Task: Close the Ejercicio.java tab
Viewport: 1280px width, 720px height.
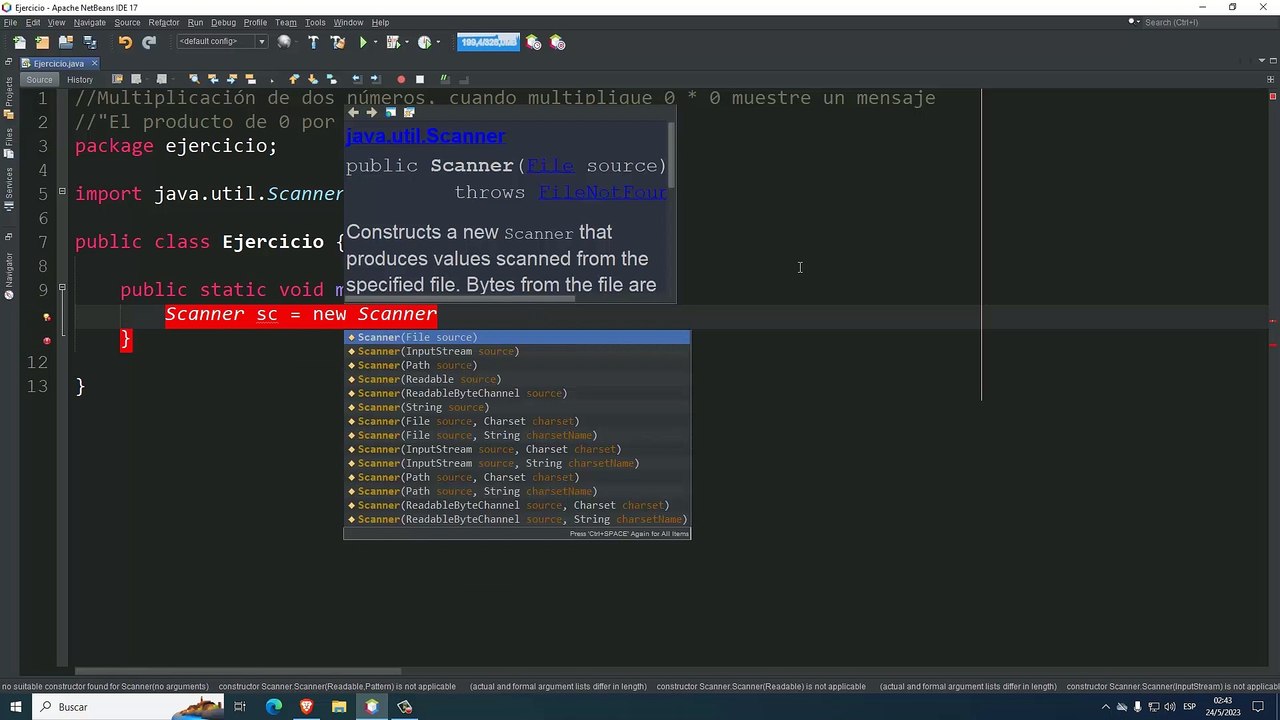Action: pyautogui.click(x=95, y=63)
